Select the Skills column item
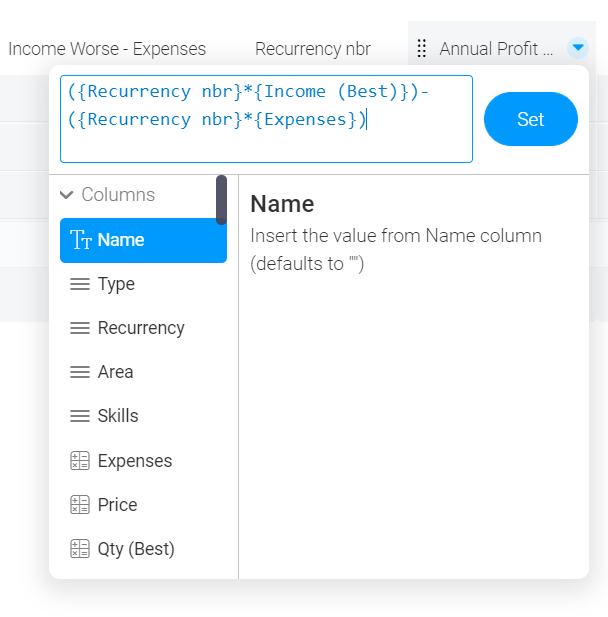Image resolution: width=608 pixels, height=617 pixels. coord(143,416)
